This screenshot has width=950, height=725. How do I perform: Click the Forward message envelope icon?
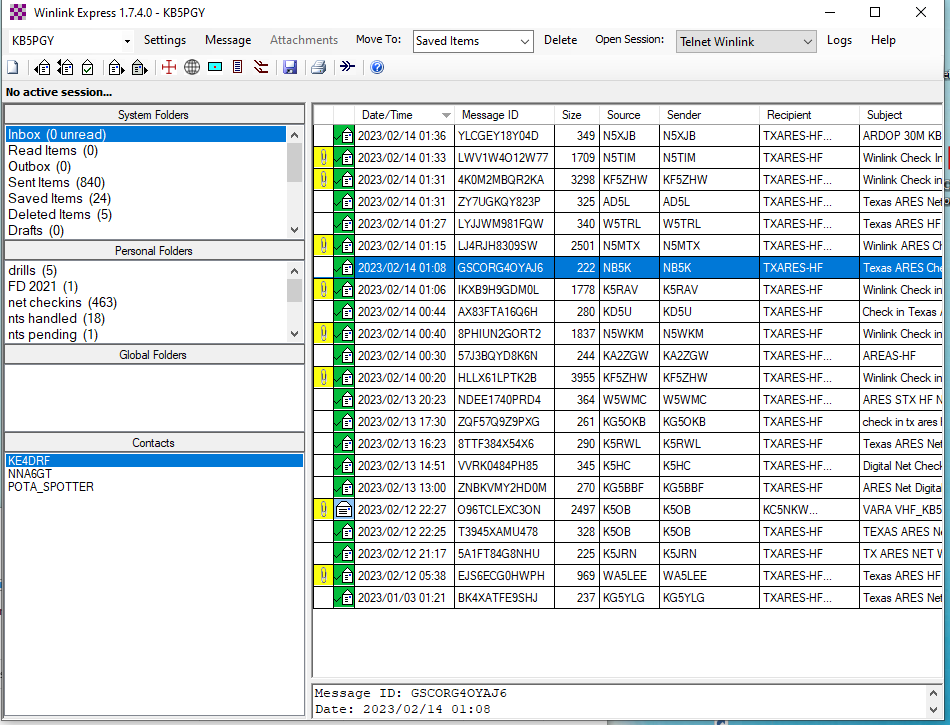[116, 67]
